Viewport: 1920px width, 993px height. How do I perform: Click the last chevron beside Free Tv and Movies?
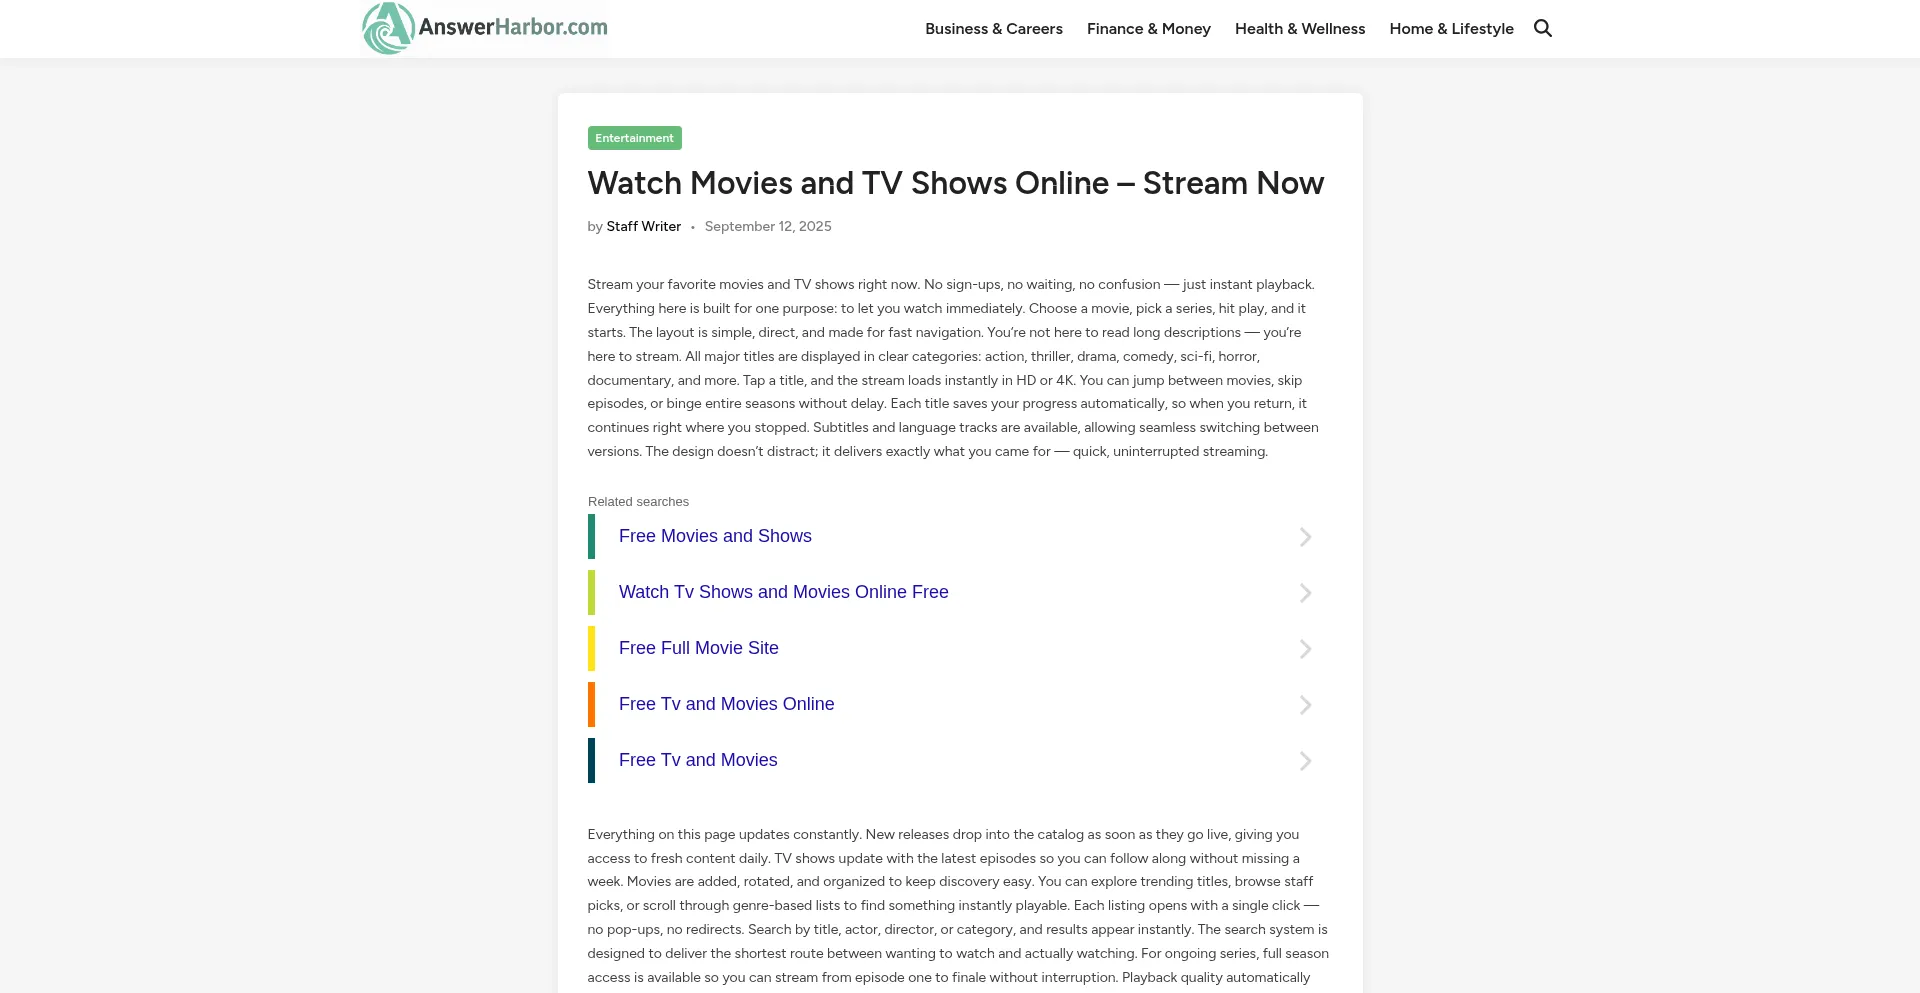[x=1305, y=761]
